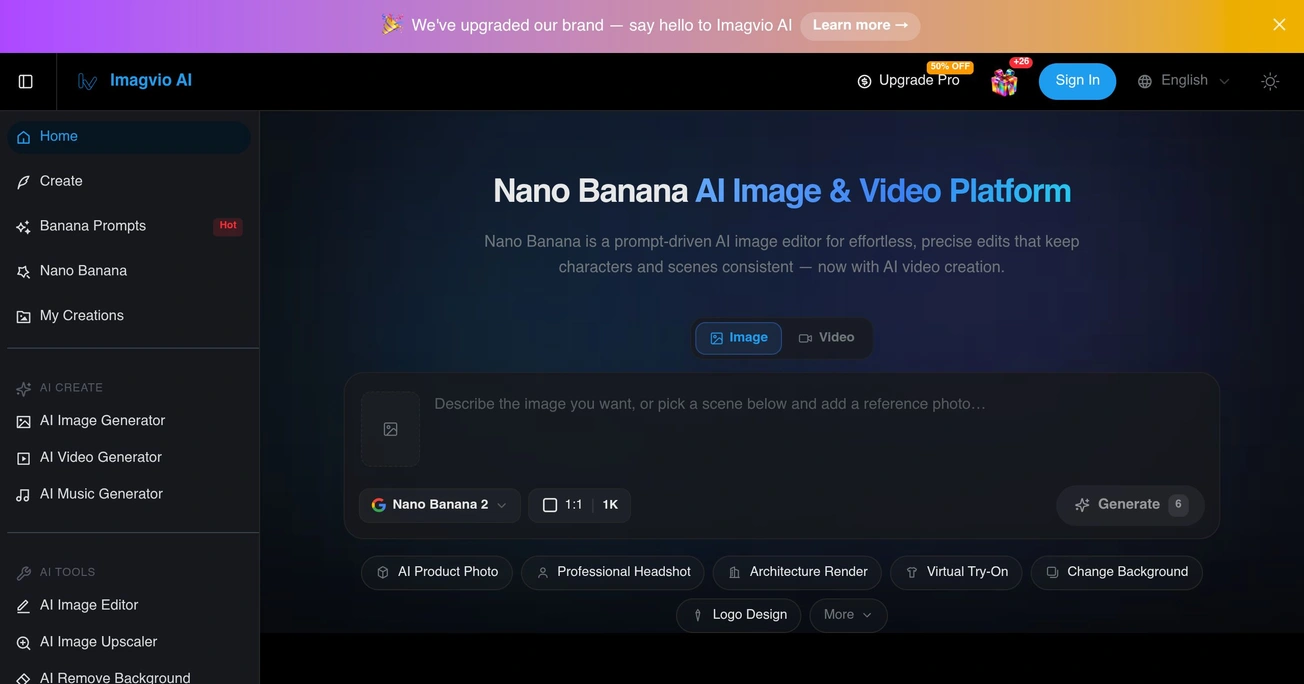Click the magnifier icon beside AI Image Upscaler
Image resolution: width=1304 pixels, height=684 pixels.
point(23,644)
